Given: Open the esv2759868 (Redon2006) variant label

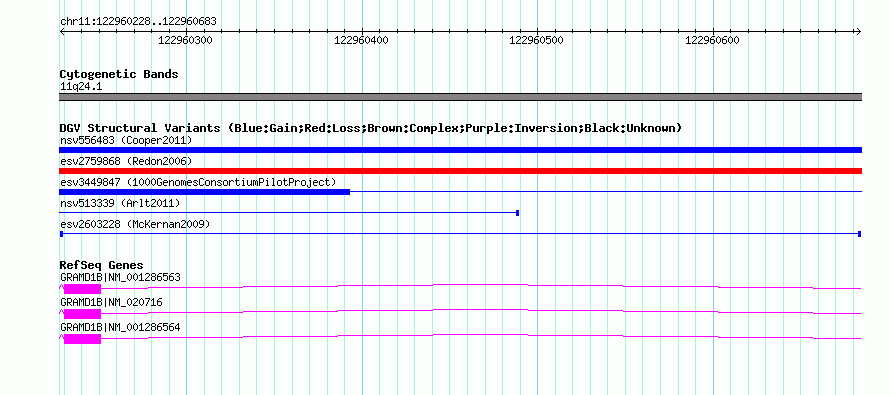Looking at the screenshot, I should pos(126,161).
